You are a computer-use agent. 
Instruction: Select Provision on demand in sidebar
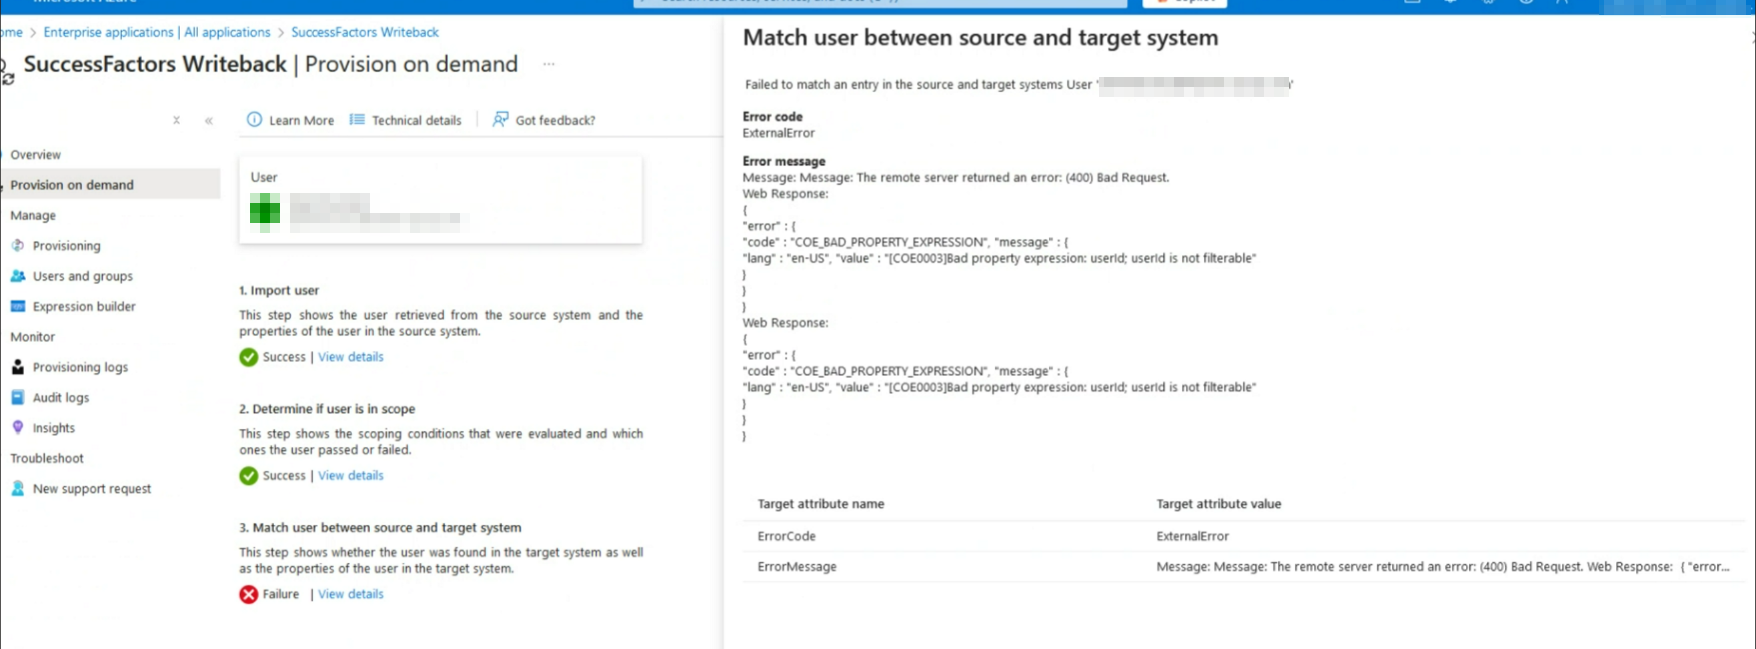click(72, 185)
